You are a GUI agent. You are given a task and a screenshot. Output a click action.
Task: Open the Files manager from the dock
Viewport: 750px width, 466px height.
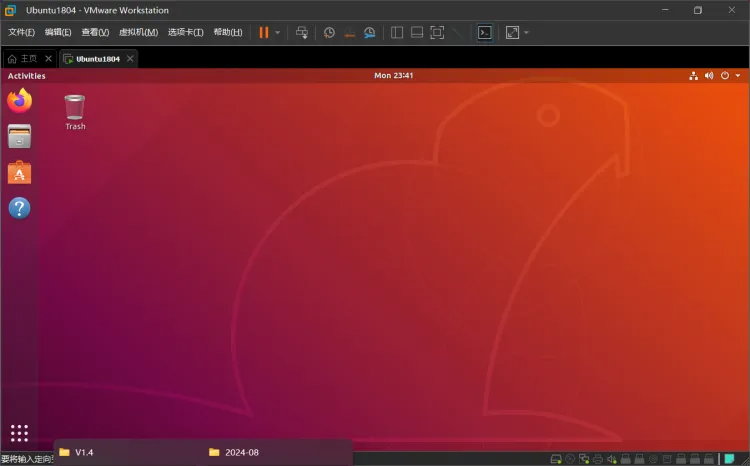pos(19,136)
